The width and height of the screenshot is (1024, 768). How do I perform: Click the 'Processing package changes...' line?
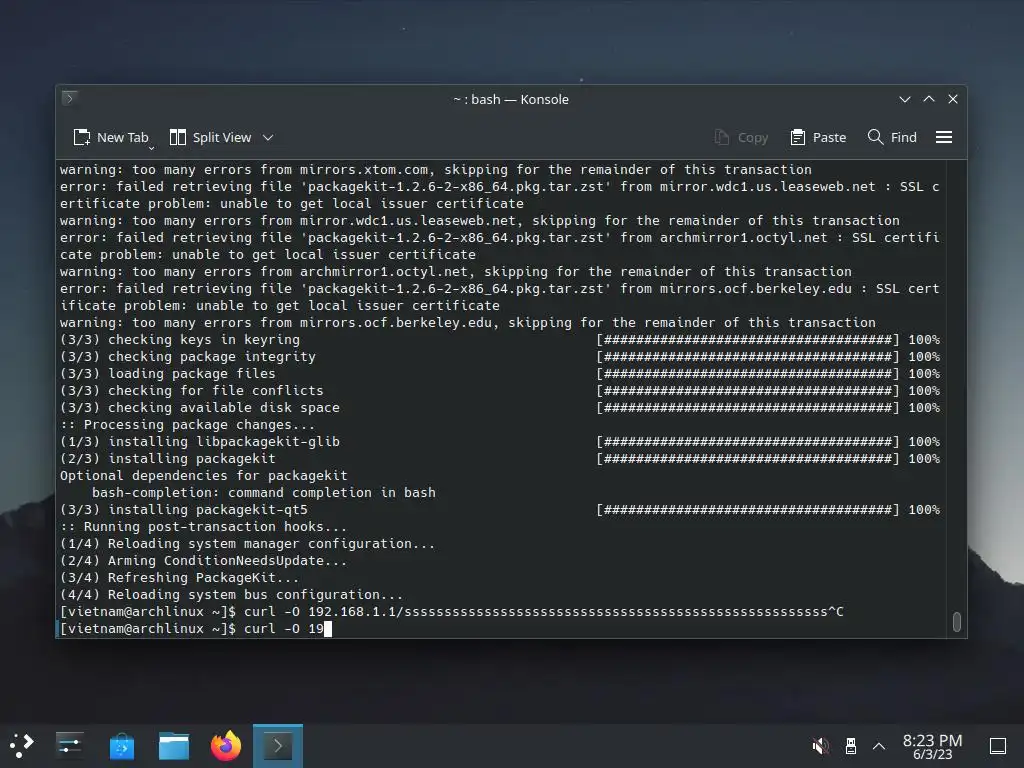click(x=187, y=424)
